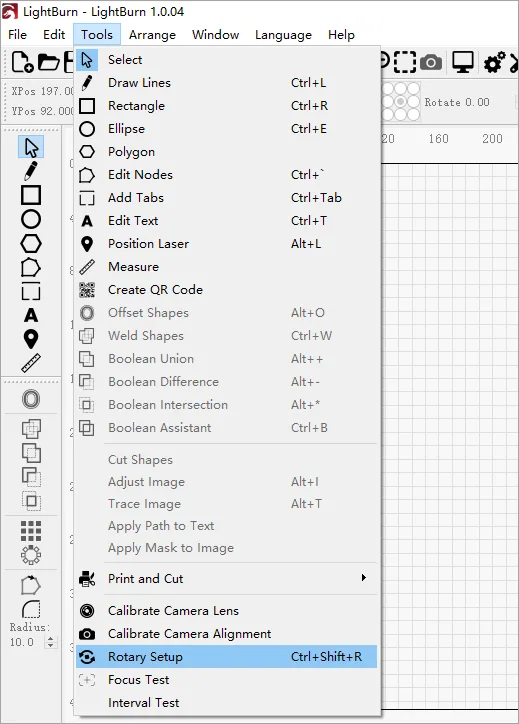Image resolution: width=519 pixels, height=724 pixels.
Task: Select the Add Tabs tool in left toolbar
Action: point(31,291)
